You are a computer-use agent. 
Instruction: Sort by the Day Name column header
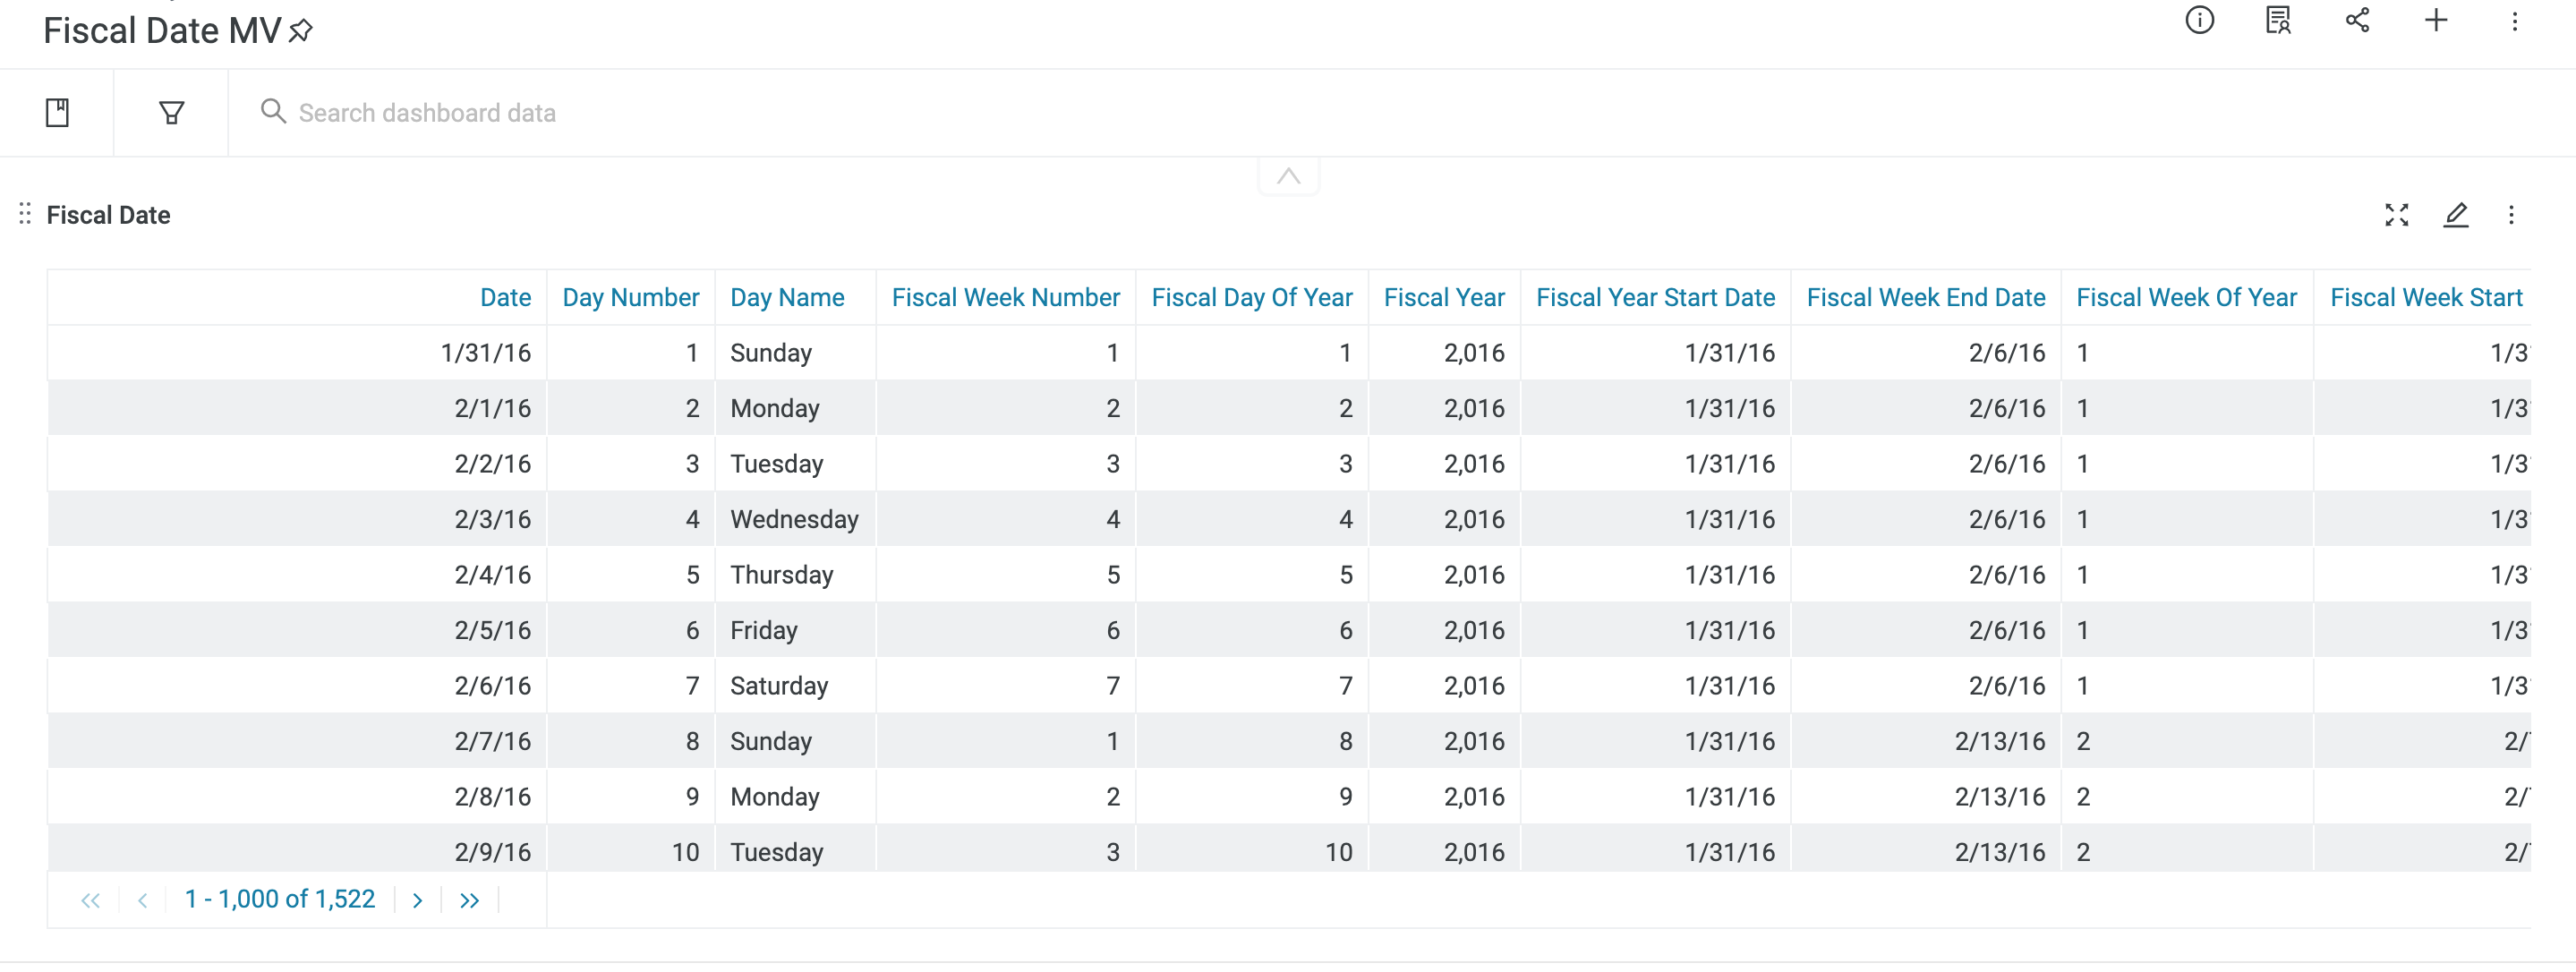787,298
